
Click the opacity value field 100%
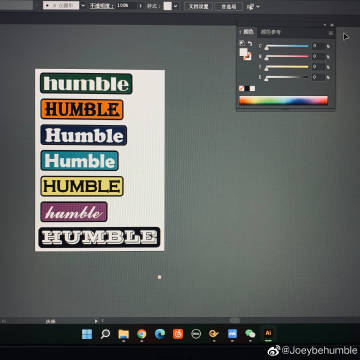[x=127, y=6]
